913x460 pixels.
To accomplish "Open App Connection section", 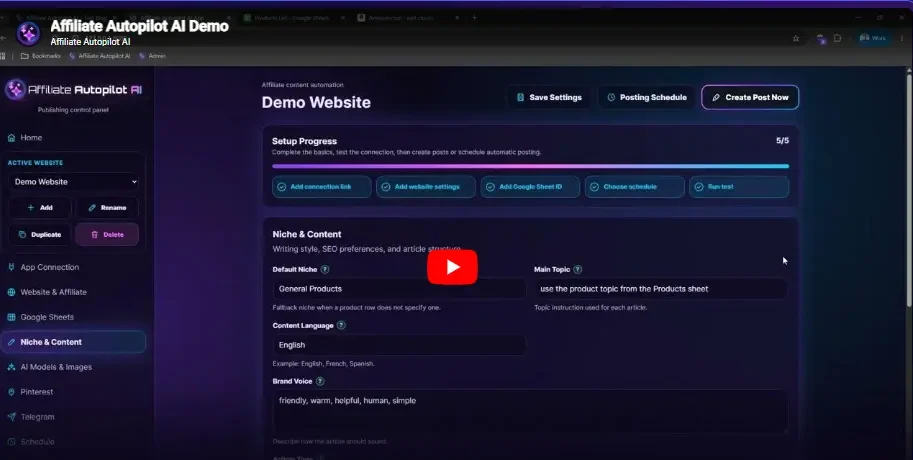I will [49, 267].
